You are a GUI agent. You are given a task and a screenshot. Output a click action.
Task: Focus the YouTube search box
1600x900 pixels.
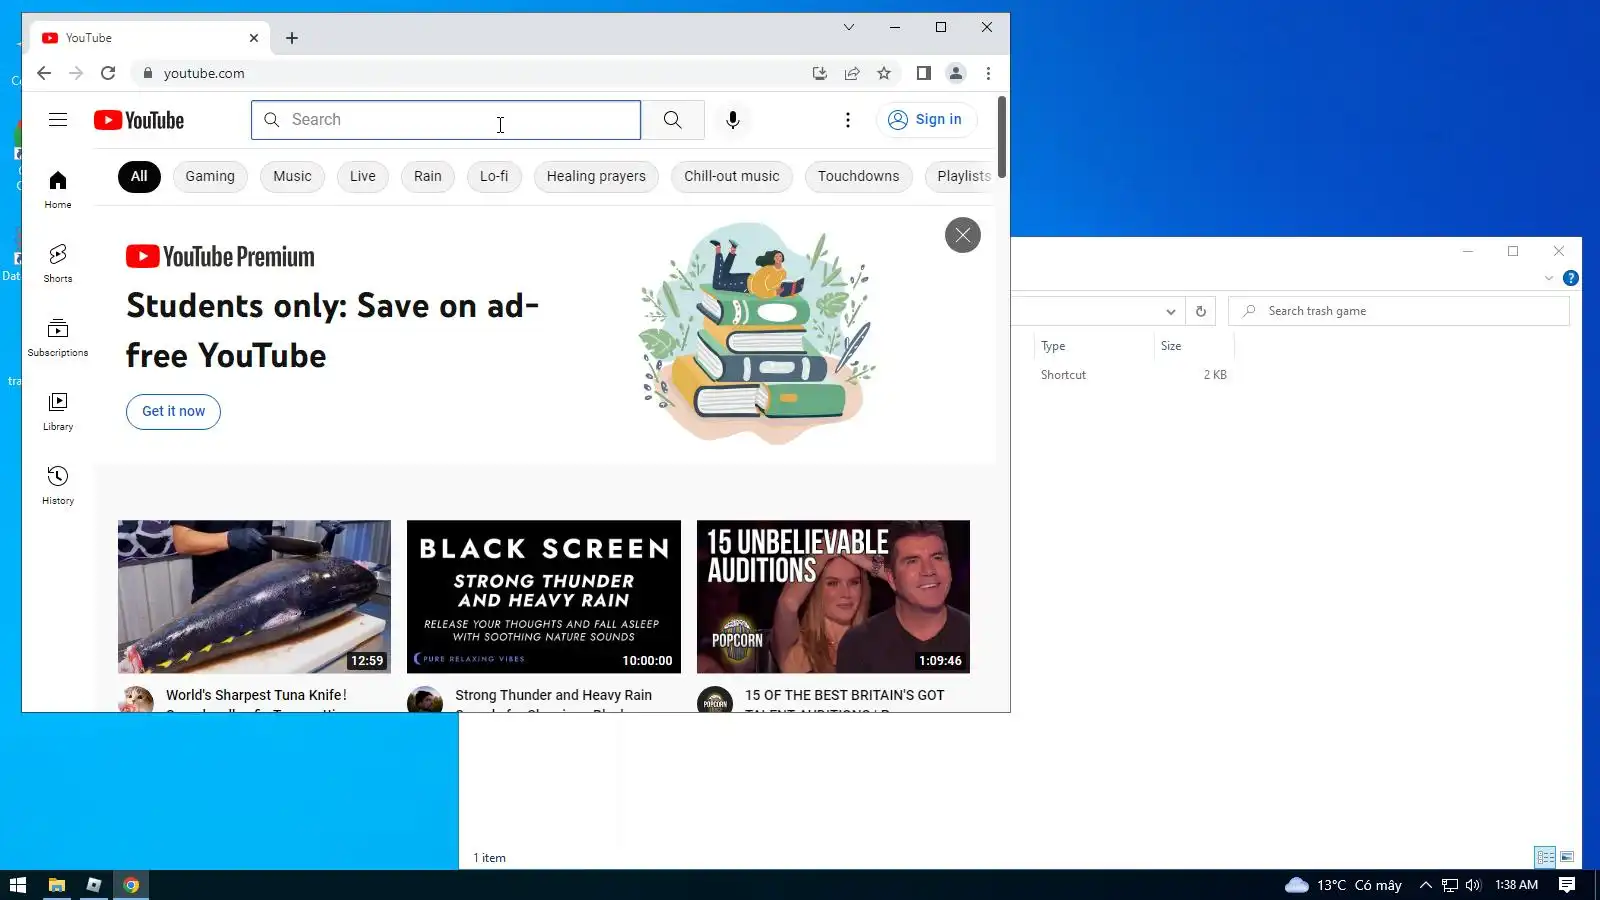pyautogui.click(x=446, y=120)
